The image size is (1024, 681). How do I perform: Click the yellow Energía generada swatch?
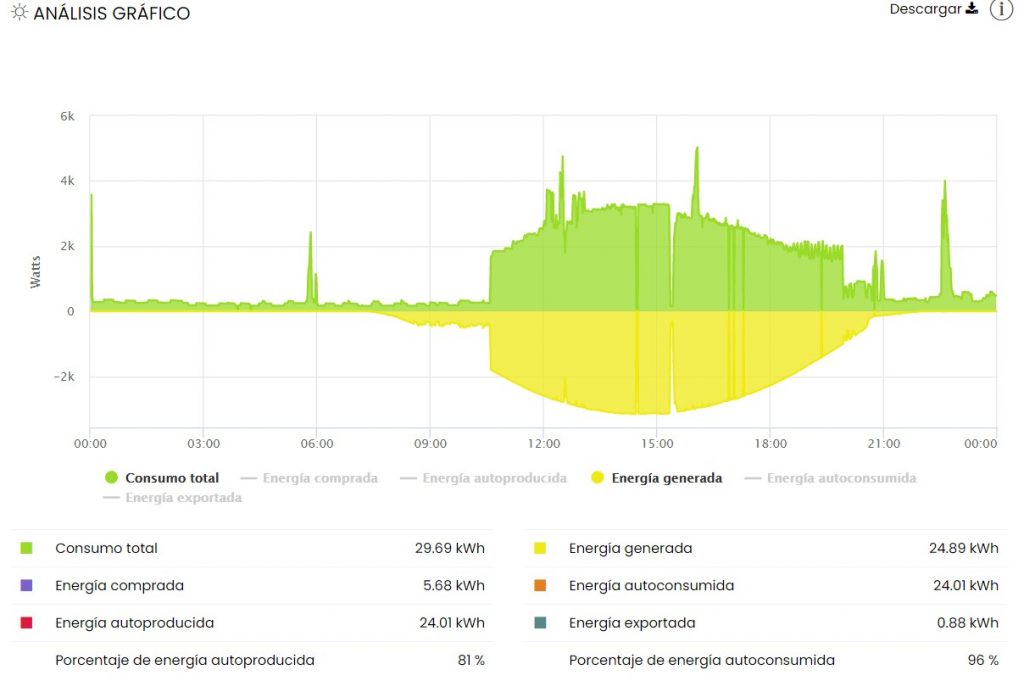click(540, 548)
